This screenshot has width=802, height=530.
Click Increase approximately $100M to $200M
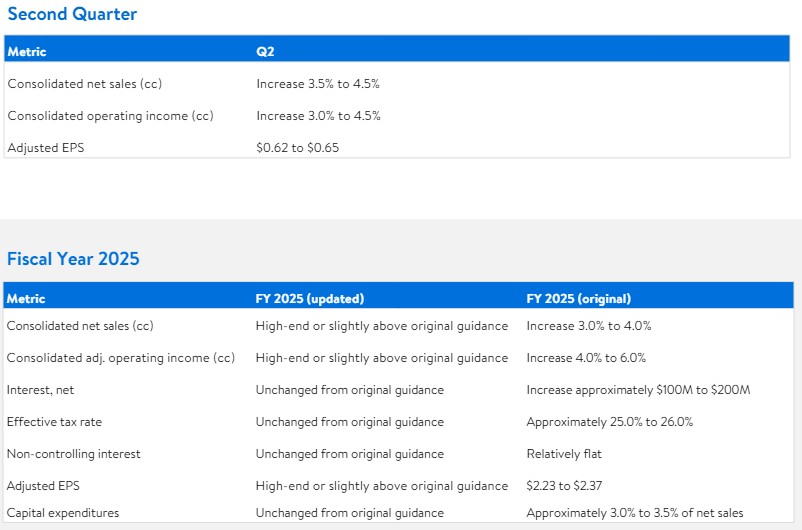point(638,390)
